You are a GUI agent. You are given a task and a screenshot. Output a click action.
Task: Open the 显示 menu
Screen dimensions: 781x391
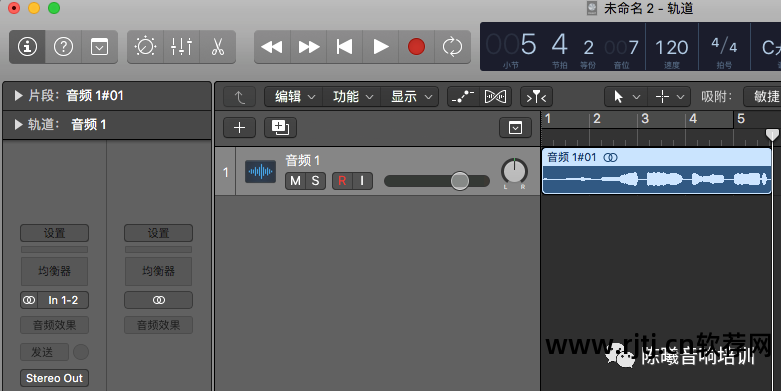410,97
